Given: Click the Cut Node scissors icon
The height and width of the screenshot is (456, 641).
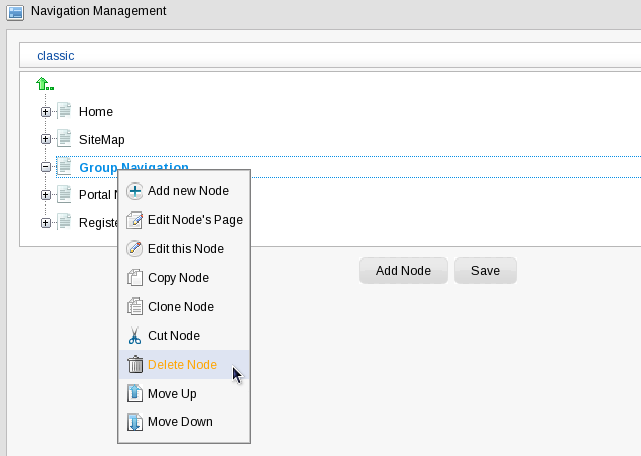Looking at the screenshot, I should (x=136, y=336).
